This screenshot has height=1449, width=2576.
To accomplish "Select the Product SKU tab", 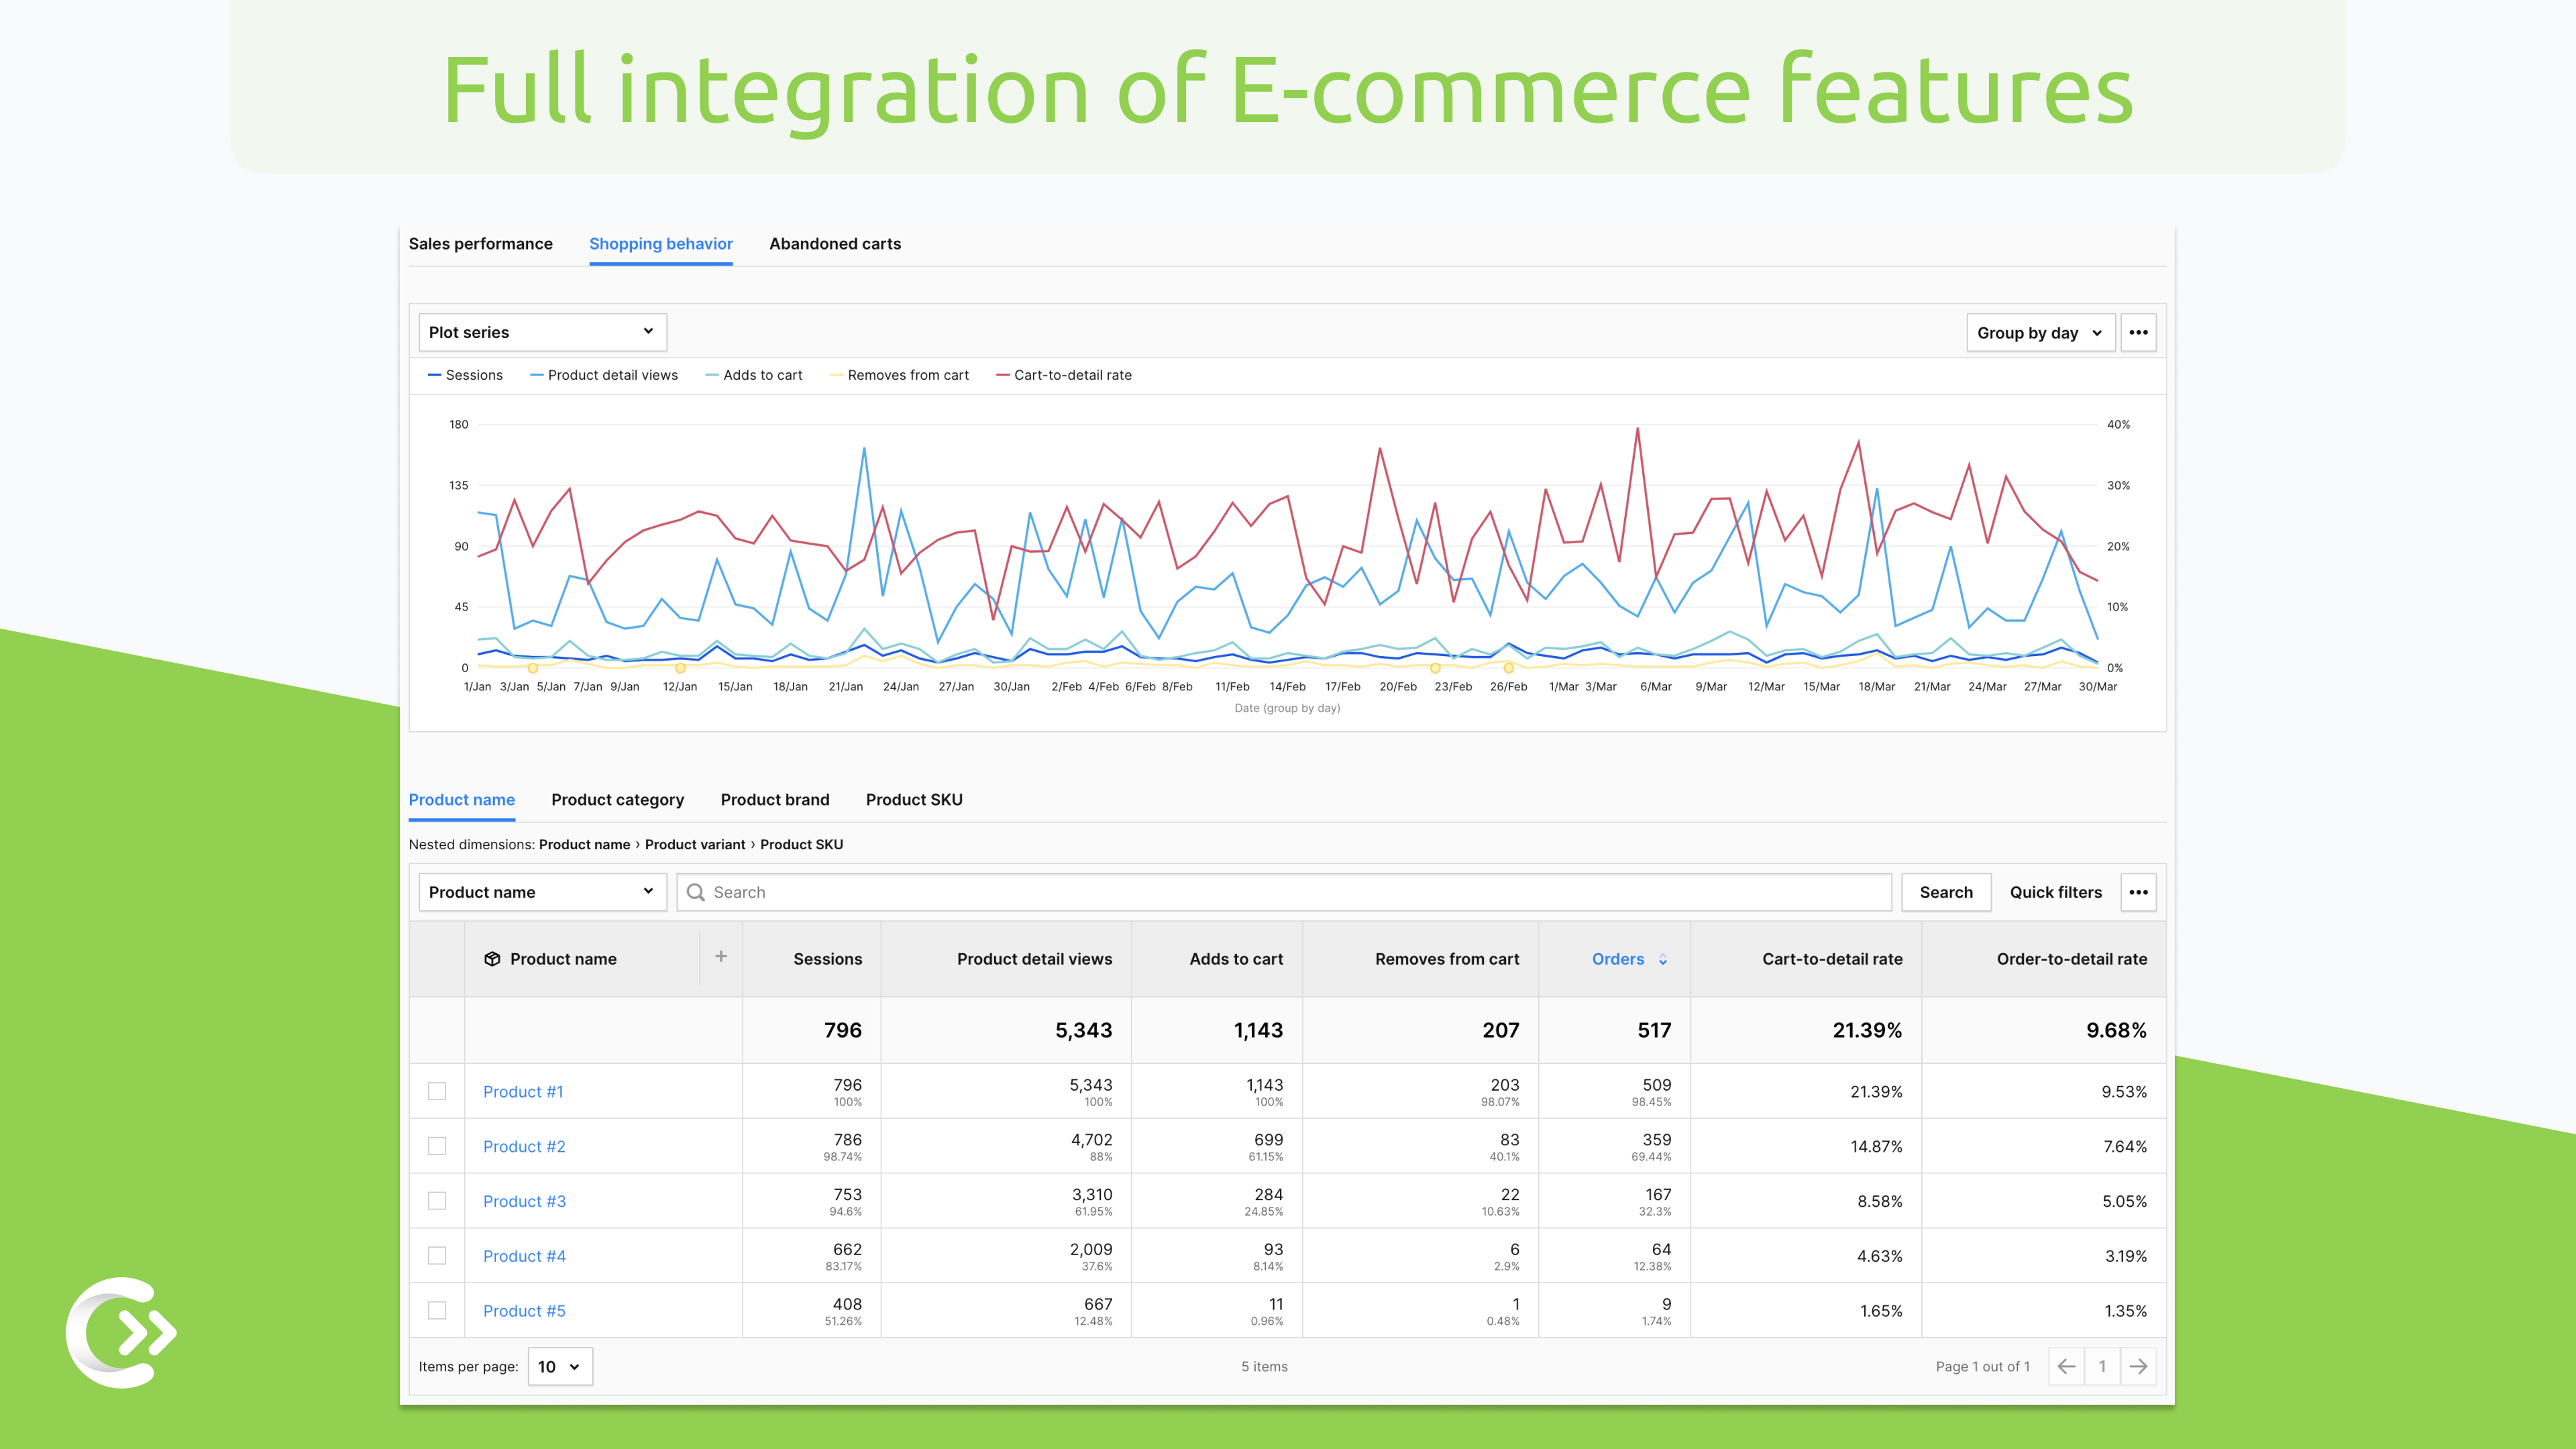I will [x=914, y=800].
